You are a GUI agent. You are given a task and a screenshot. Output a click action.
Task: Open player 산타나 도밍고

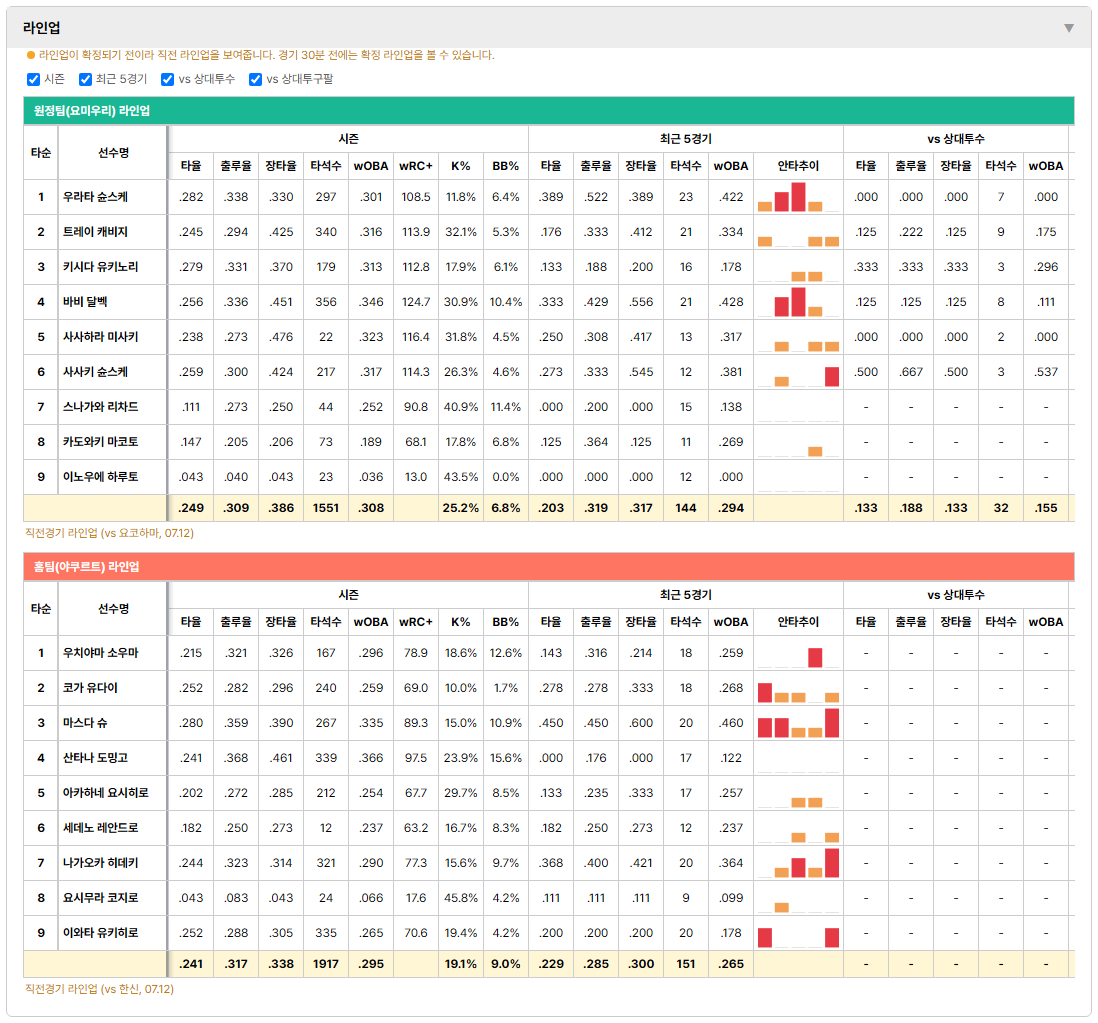pyautogui.click(x=95, y=758)
